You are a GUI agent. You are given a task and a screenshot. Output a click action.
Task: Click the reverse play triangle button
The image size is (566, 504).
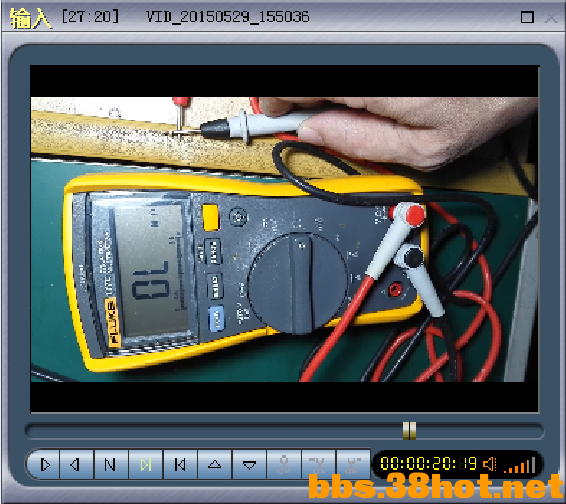pyautogui.click(x=76, y=464)
